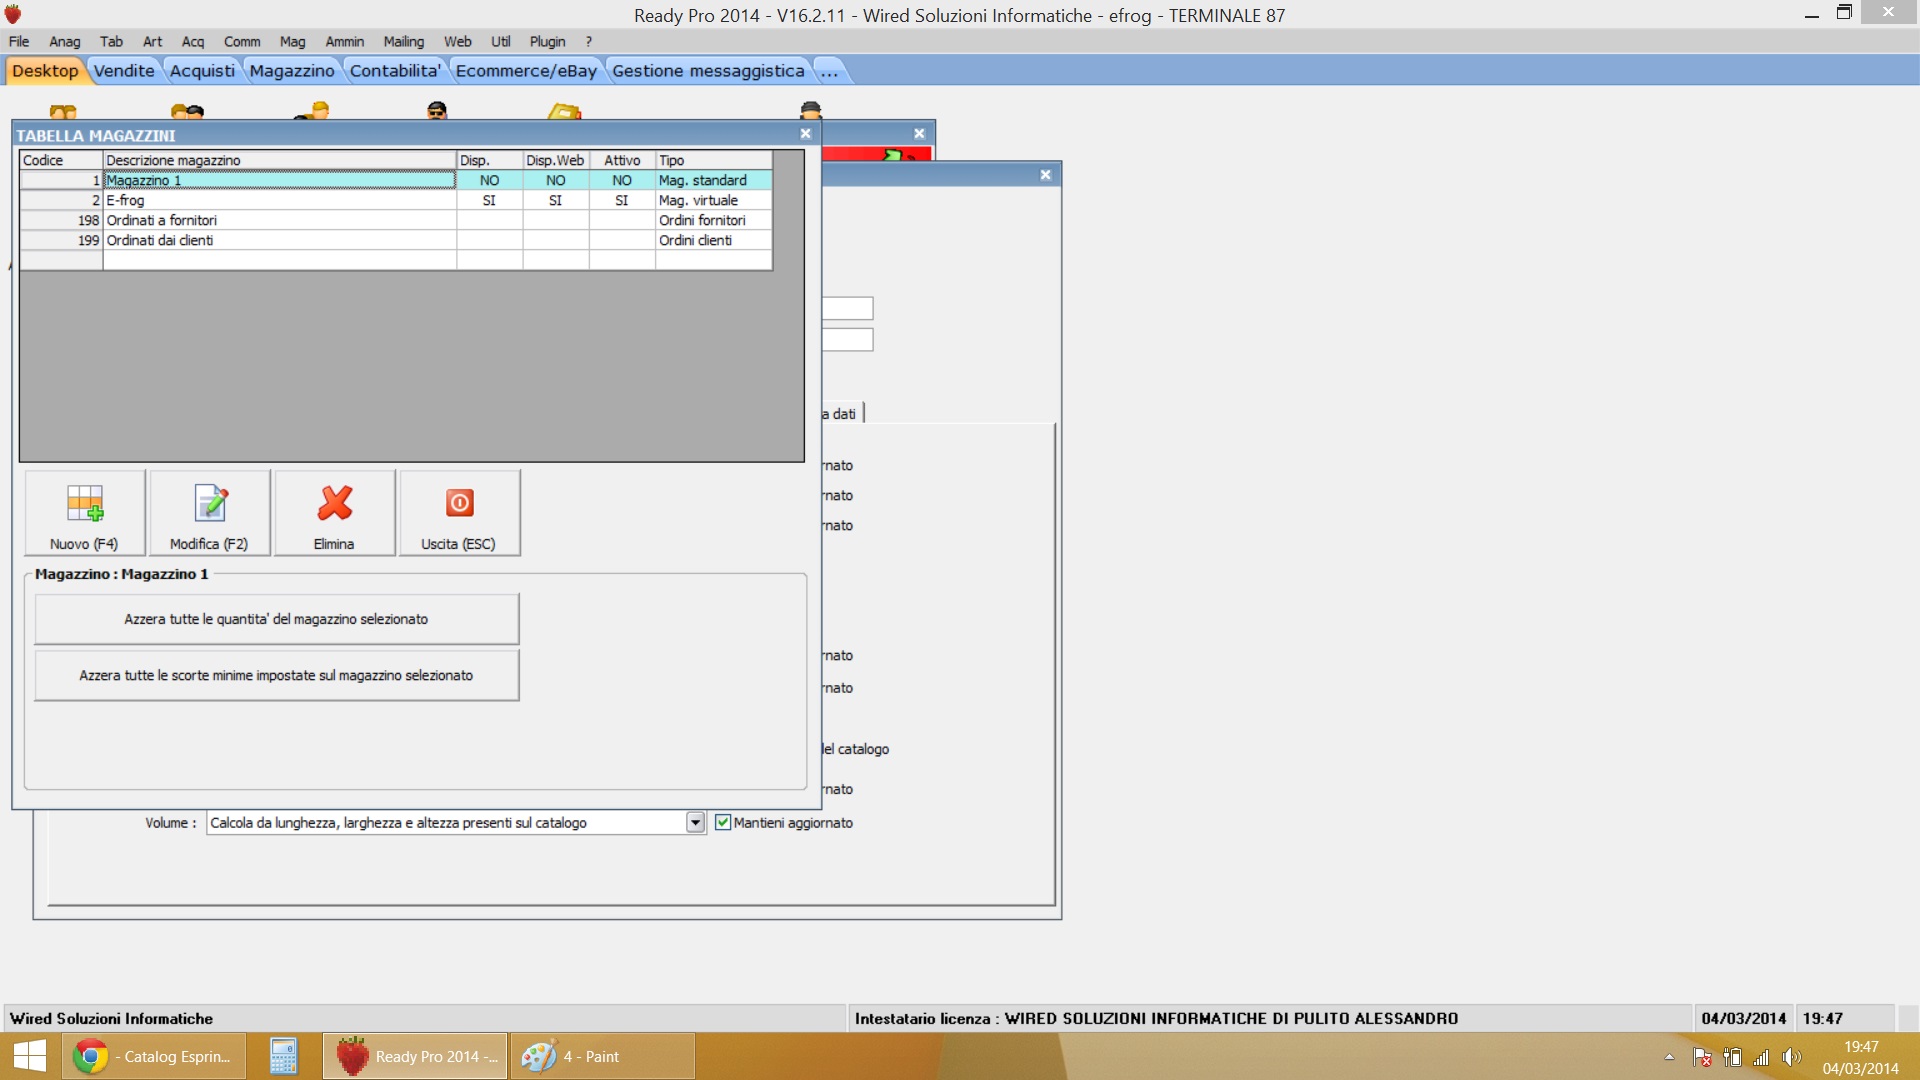The height and width of the screenshot is (1080, 1920).
Task: Click the Mag. virtuale type cell
Action: [714, 200]
